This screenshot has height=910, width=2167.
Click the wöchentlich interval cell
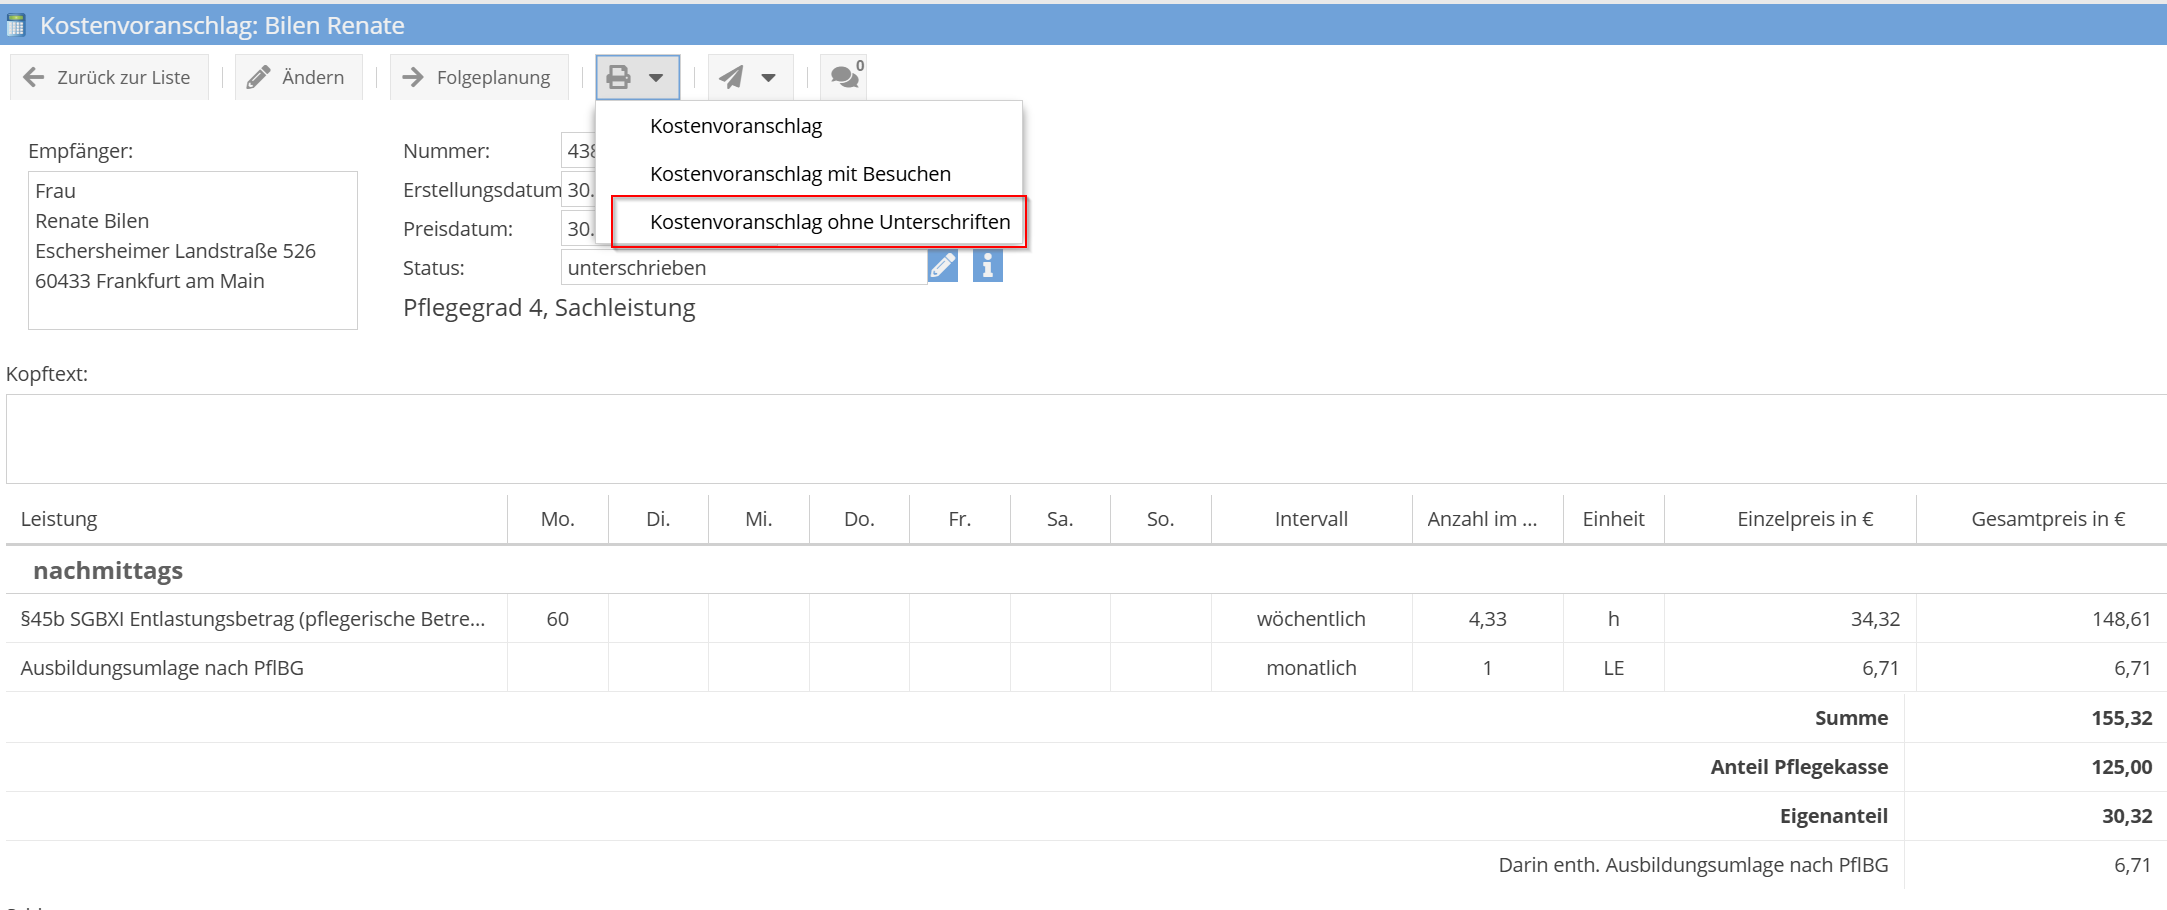click(x=1311, y=619)
